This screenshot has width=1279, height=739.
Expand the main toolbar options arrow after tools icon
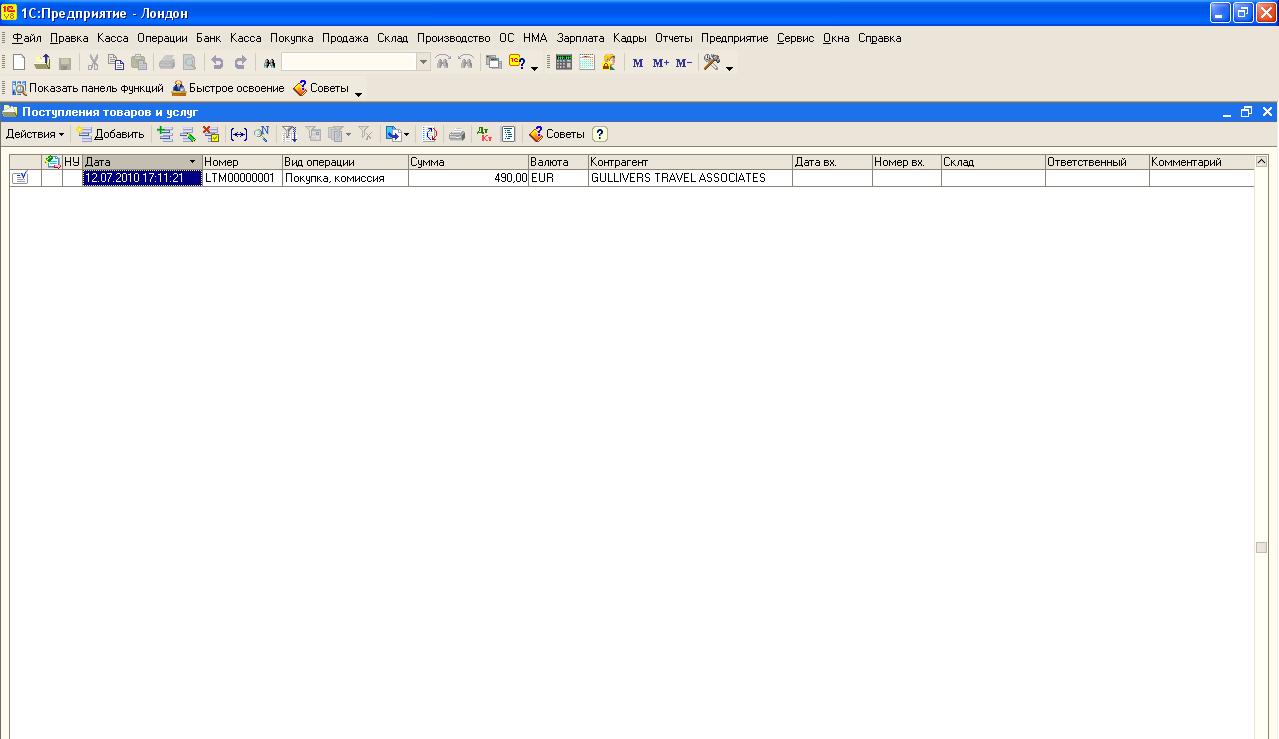729,68
